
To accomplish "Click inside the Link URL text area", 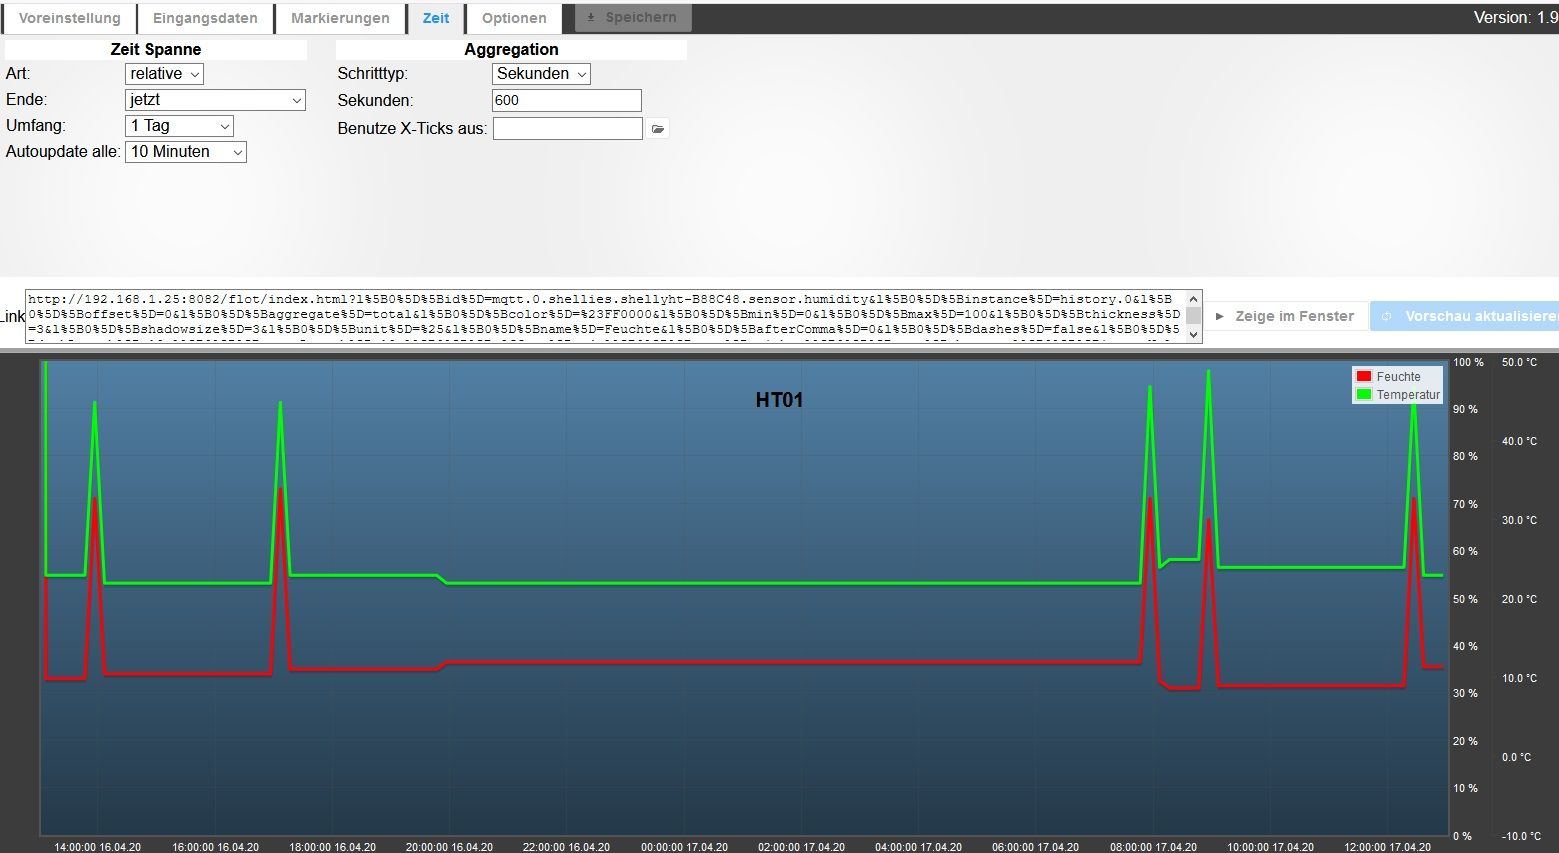I will click(606, 316).
